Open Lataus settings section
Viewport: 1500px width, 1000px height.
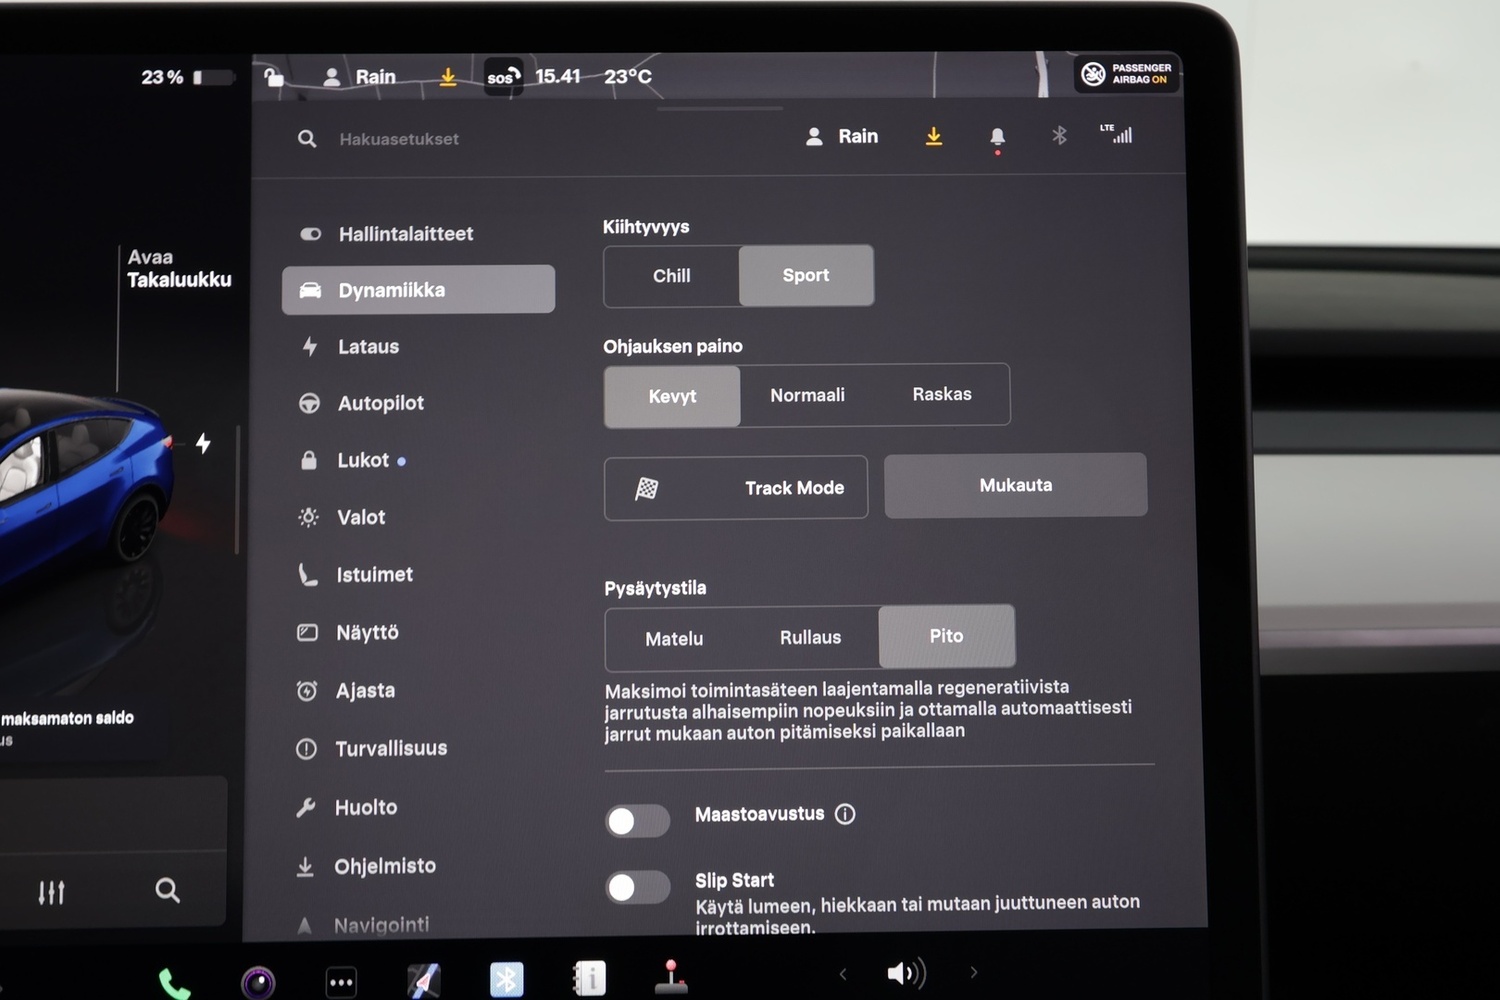point(418,347)
